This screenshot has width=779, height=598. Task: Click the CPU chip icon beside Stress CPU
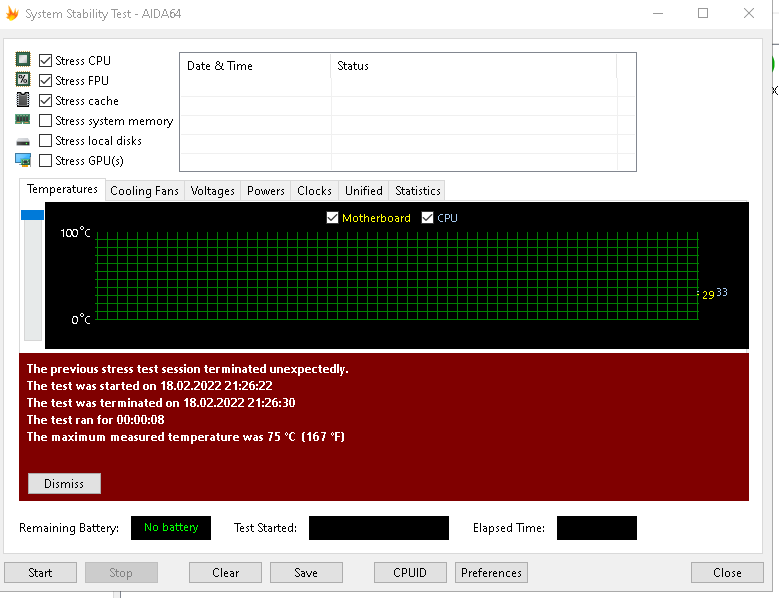23,59
